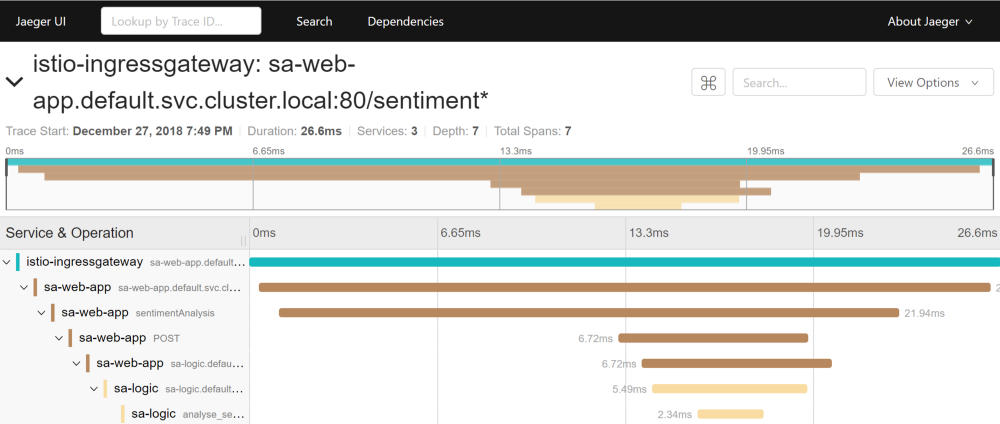
Task: Collapse the sa-web-app sentimentAnalysis span
Action: pos(42,313)
